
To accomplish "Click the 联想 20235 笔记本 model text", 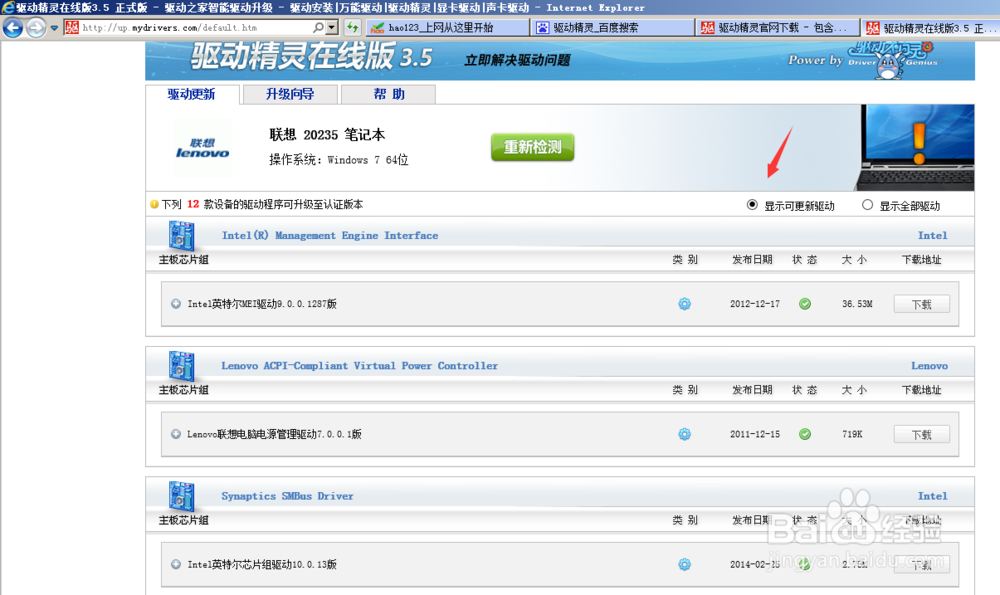I will (x=327, y=135).
